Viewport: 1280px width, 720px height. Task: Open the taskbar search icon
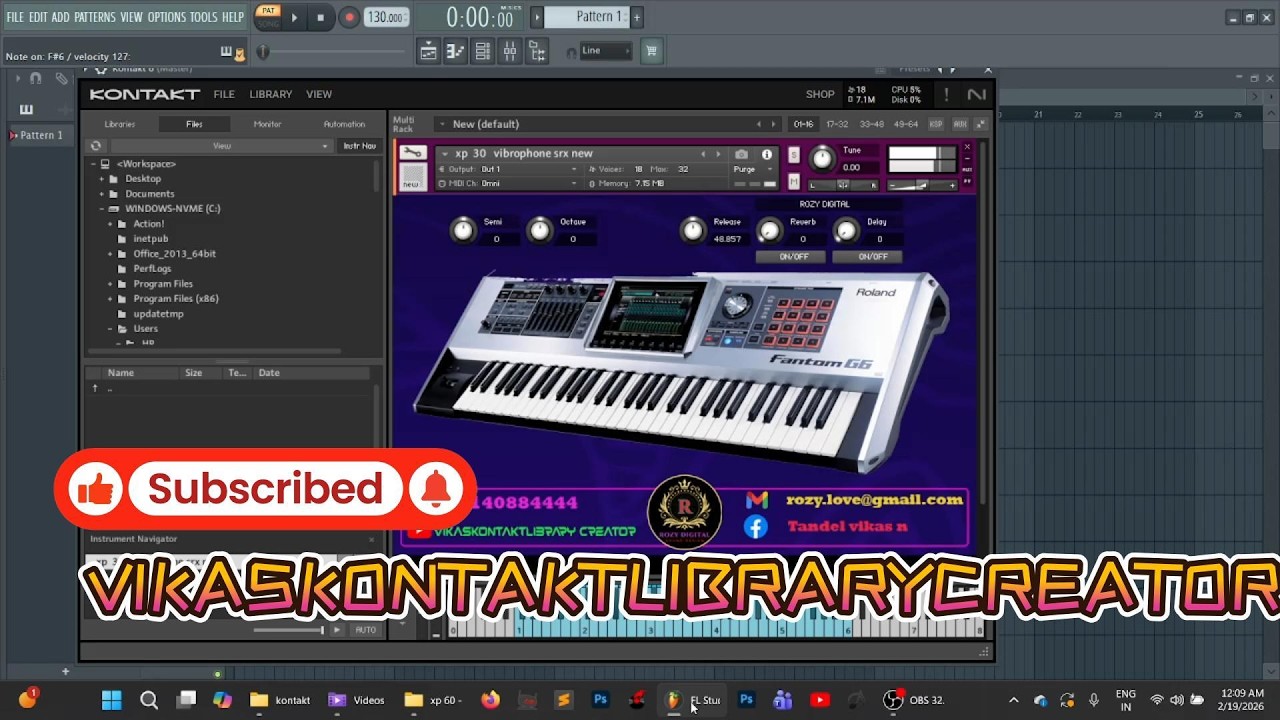point(149,700)
